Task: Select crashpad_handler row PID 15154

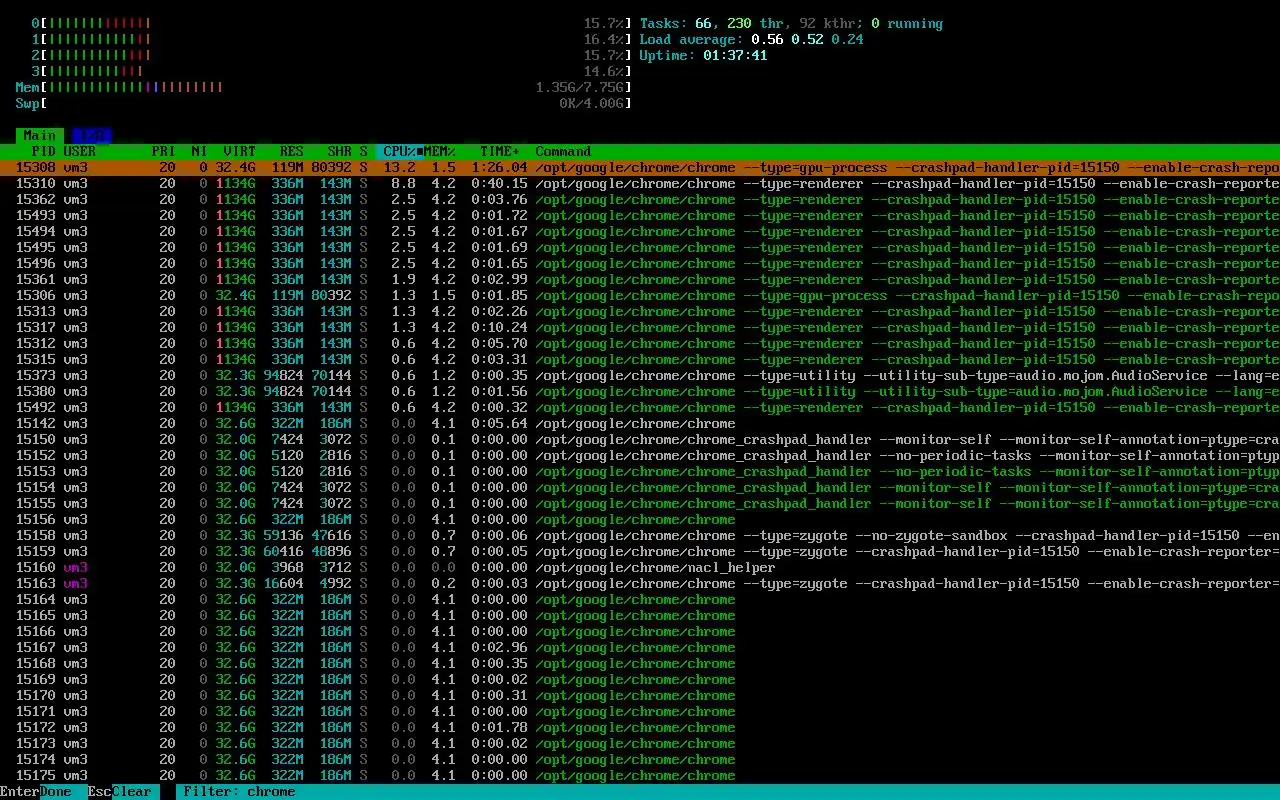Action: 640,487
